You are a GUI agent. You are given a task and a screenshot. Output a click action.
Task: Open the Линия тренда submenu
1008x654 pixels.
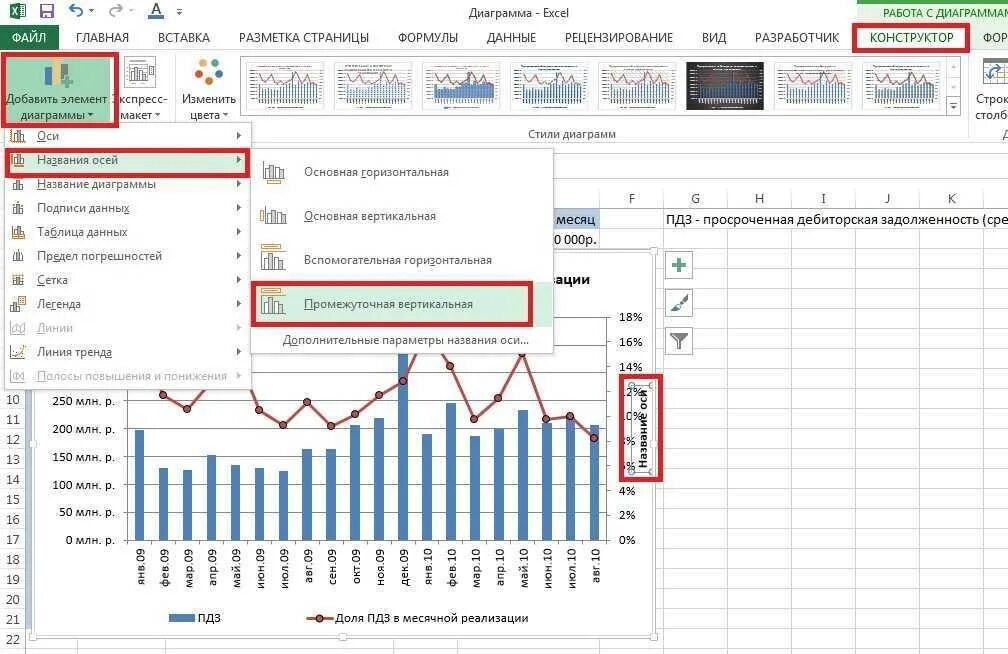tap(127, 352)
